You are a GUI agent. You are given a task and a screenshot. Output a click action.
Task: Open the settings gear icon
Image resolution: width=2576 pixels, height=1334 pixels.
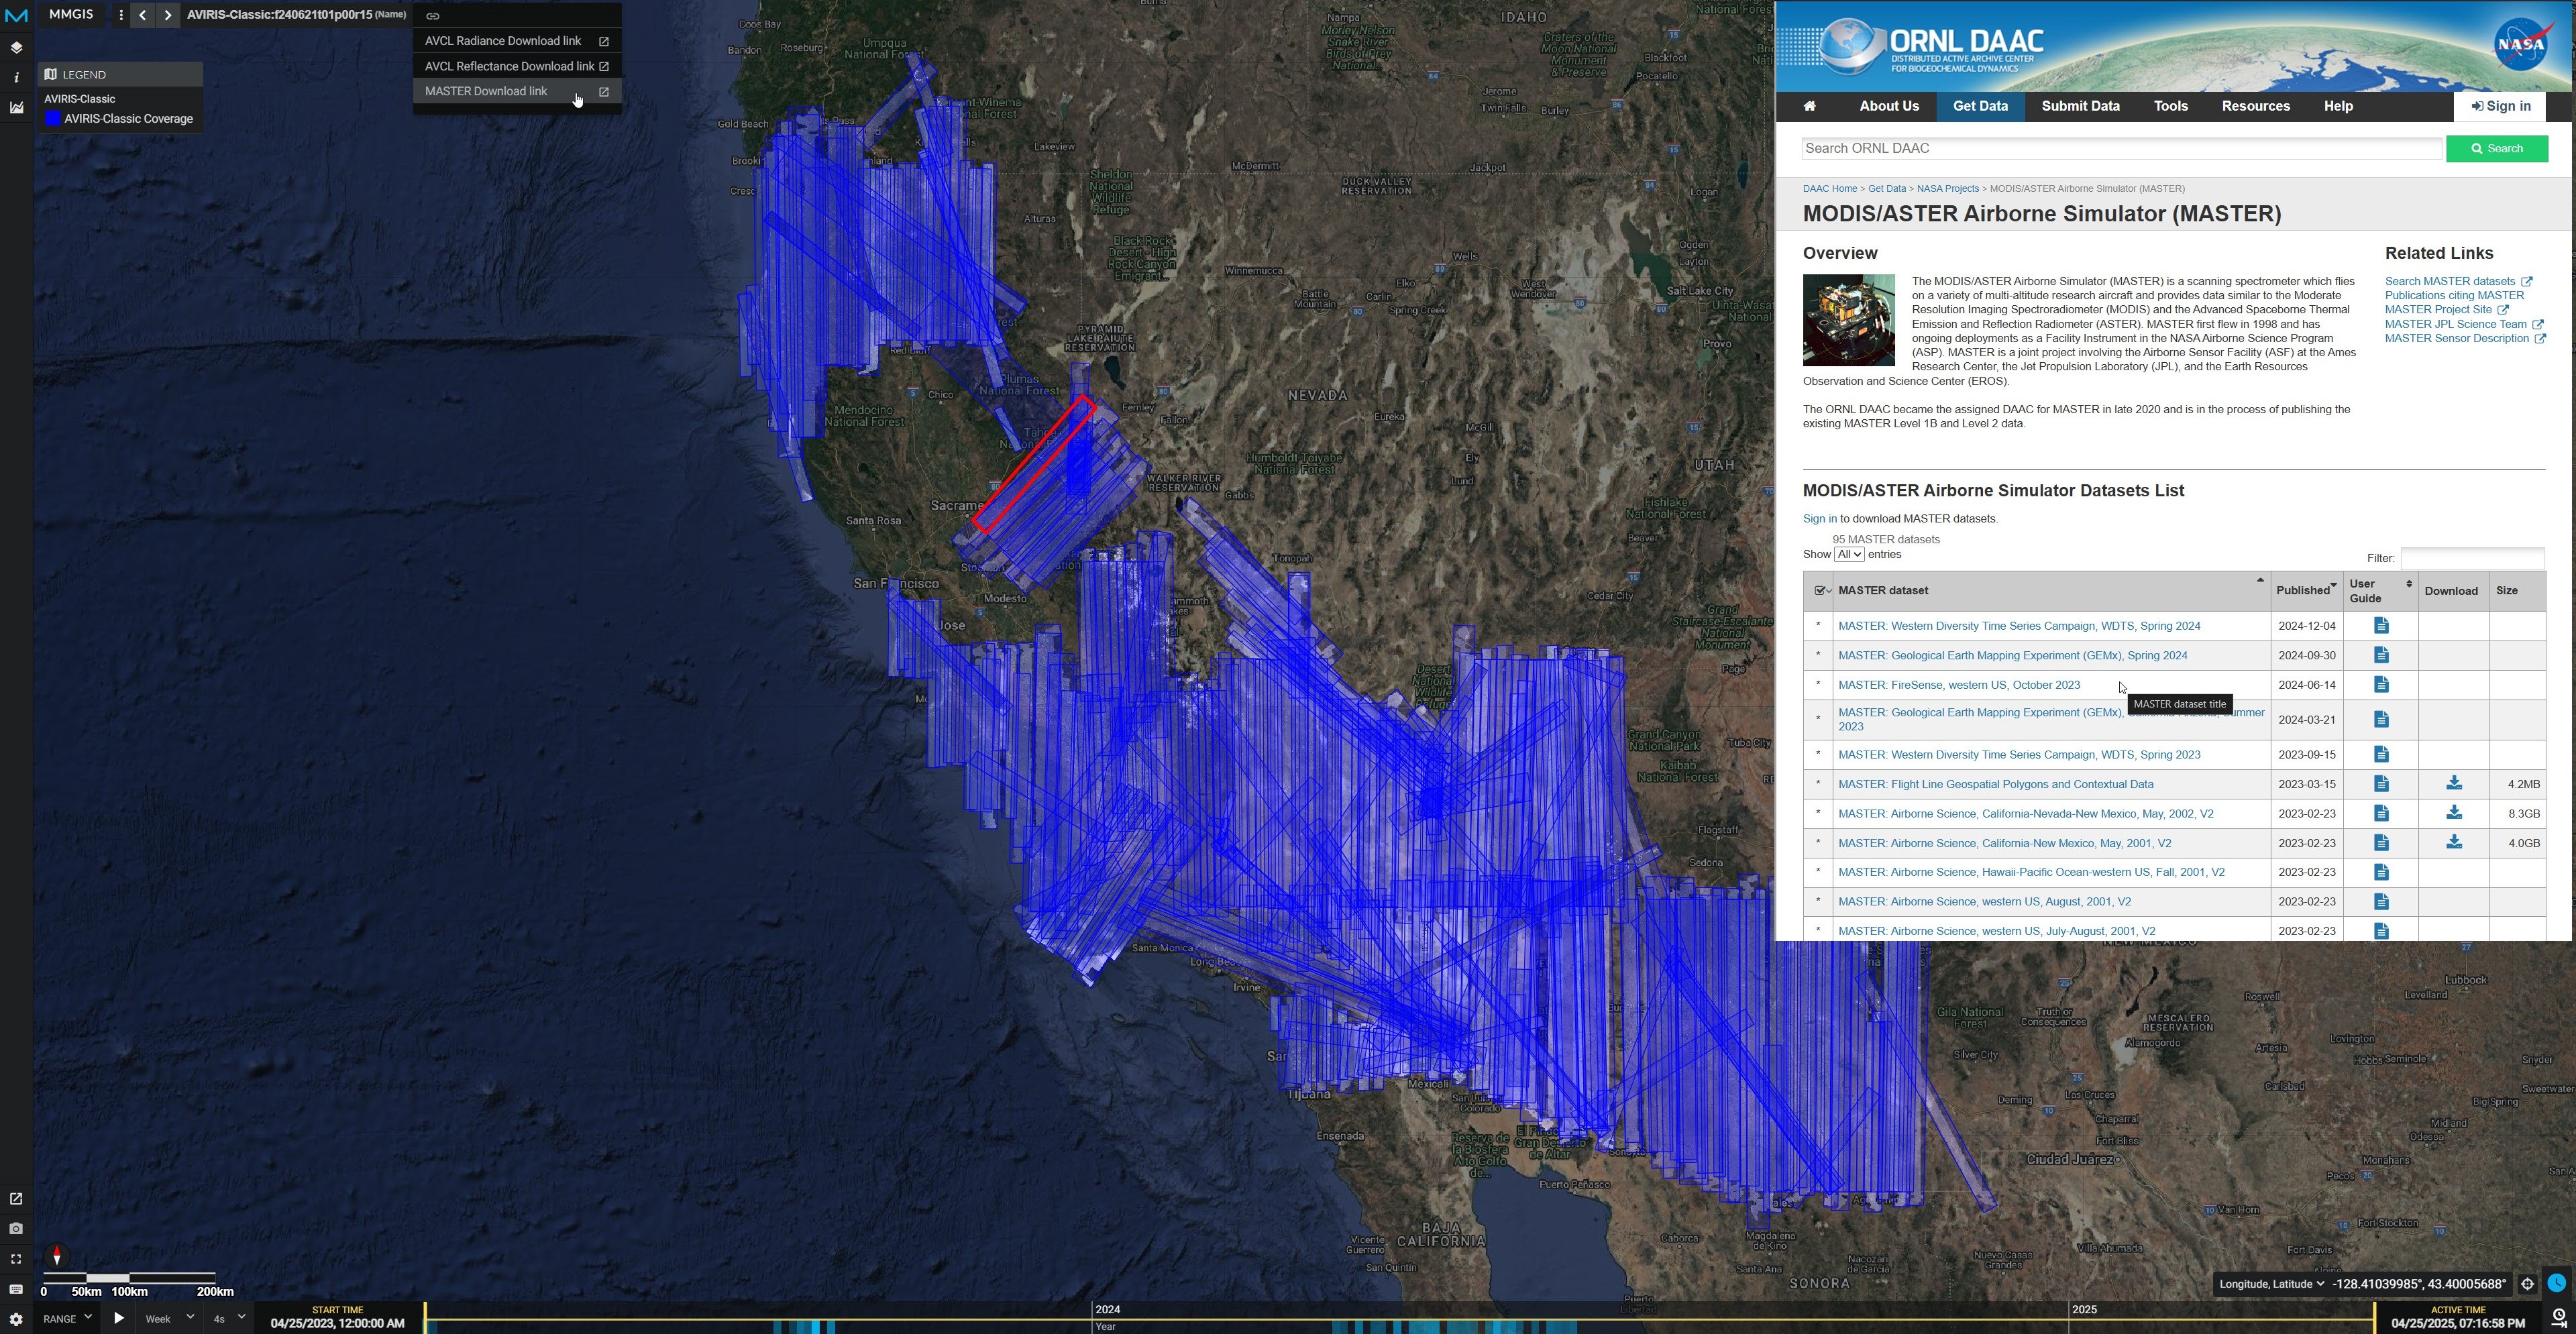(16, 1319)
